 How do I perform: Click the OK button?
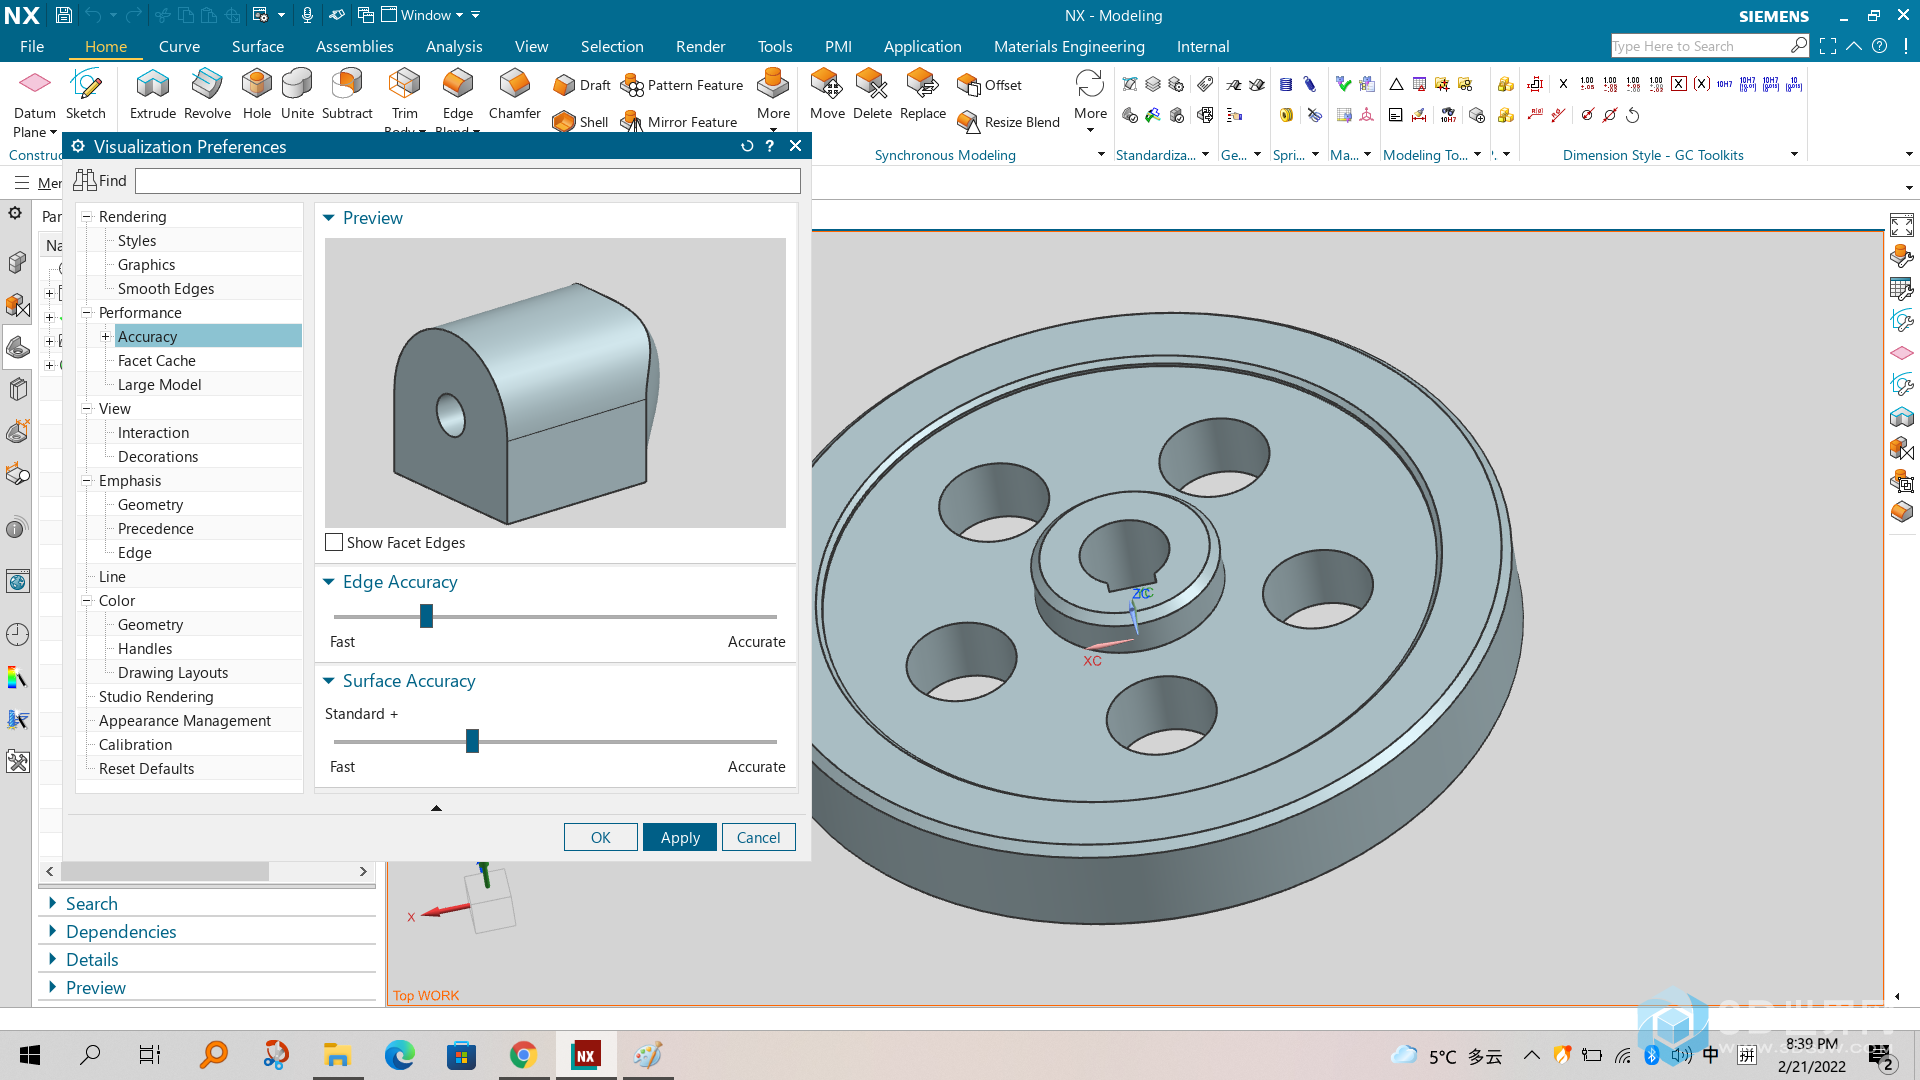(x=600, y=837)
